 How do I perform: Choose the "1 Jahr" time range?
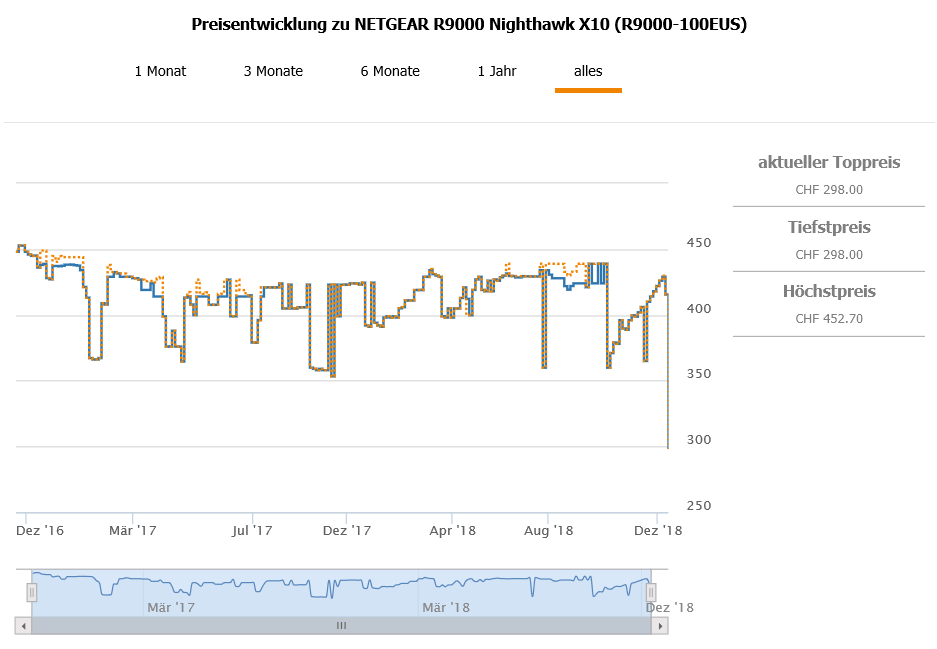pyautogui.click(x=497, y=71)
